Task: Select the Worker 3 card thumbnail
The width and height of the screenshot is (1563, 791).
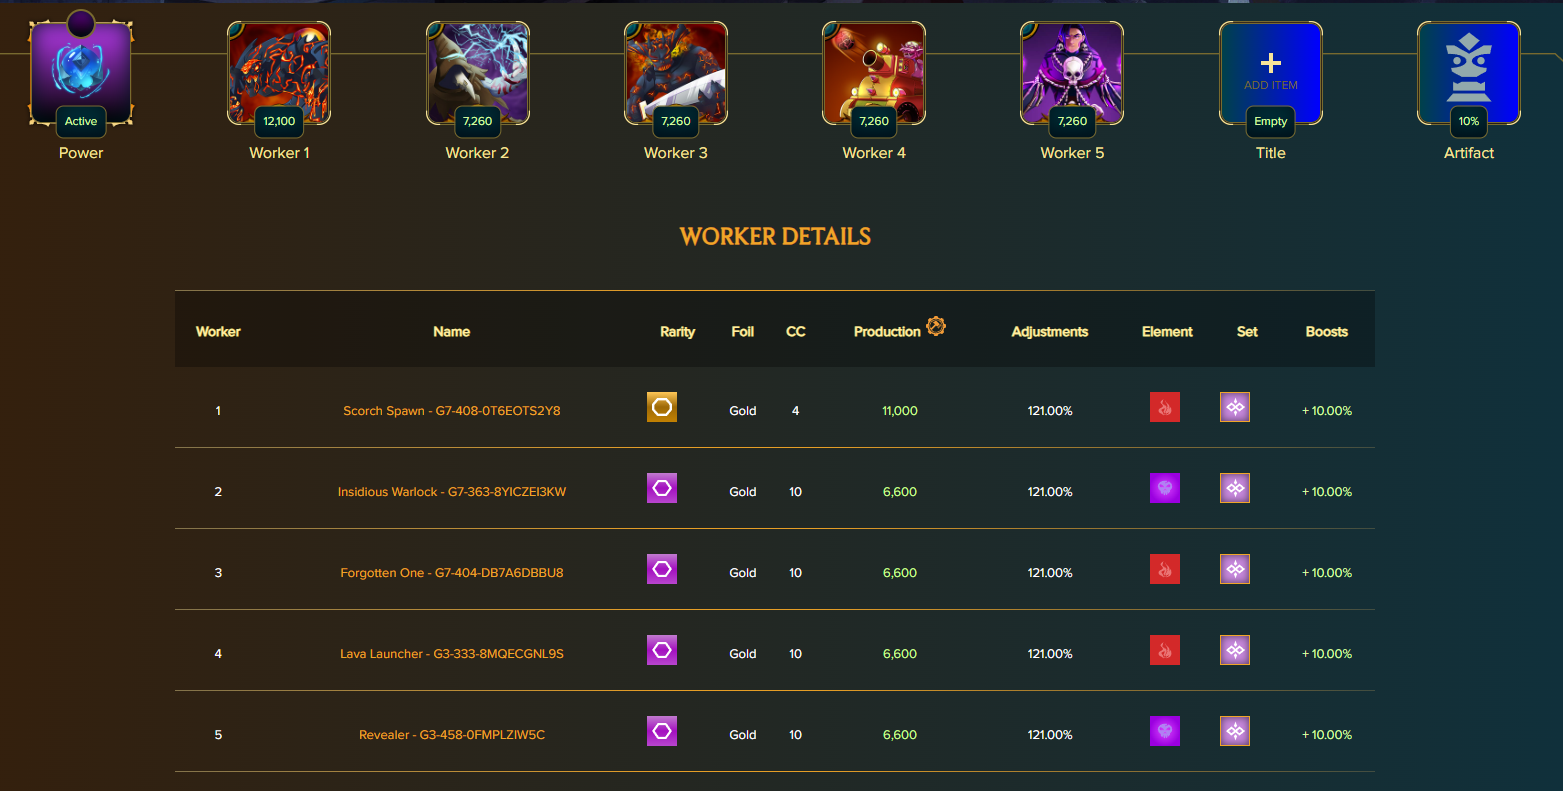Action: 676,74
